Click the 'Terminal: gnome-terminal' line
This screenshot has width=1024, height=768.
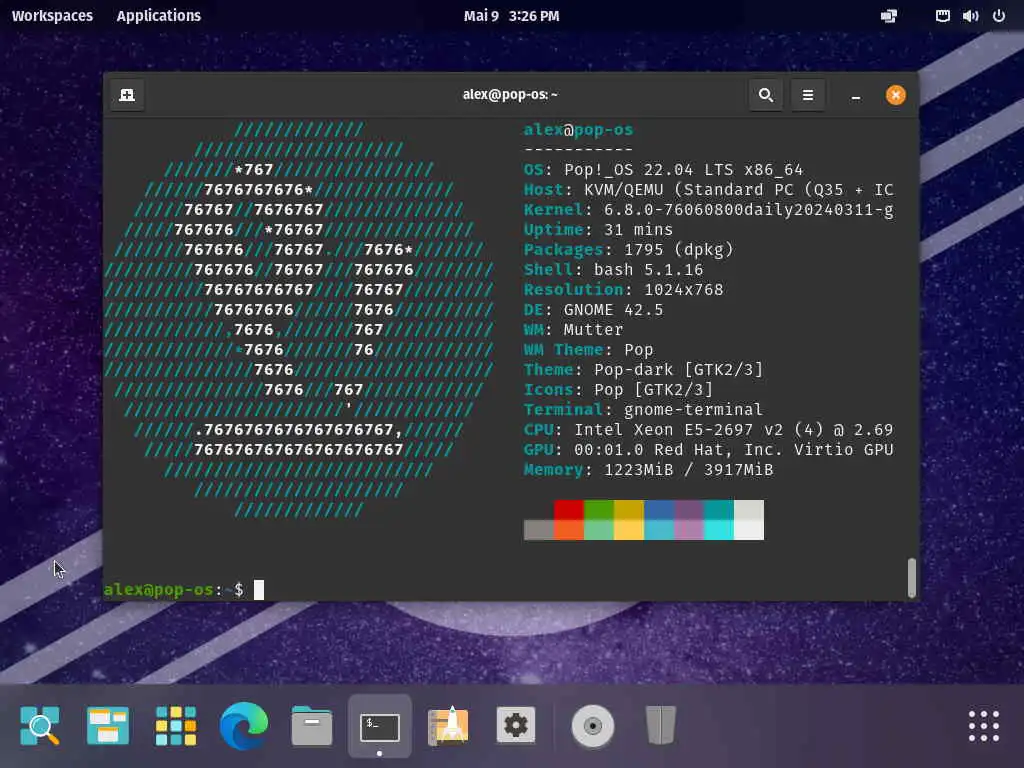point(643,409)
